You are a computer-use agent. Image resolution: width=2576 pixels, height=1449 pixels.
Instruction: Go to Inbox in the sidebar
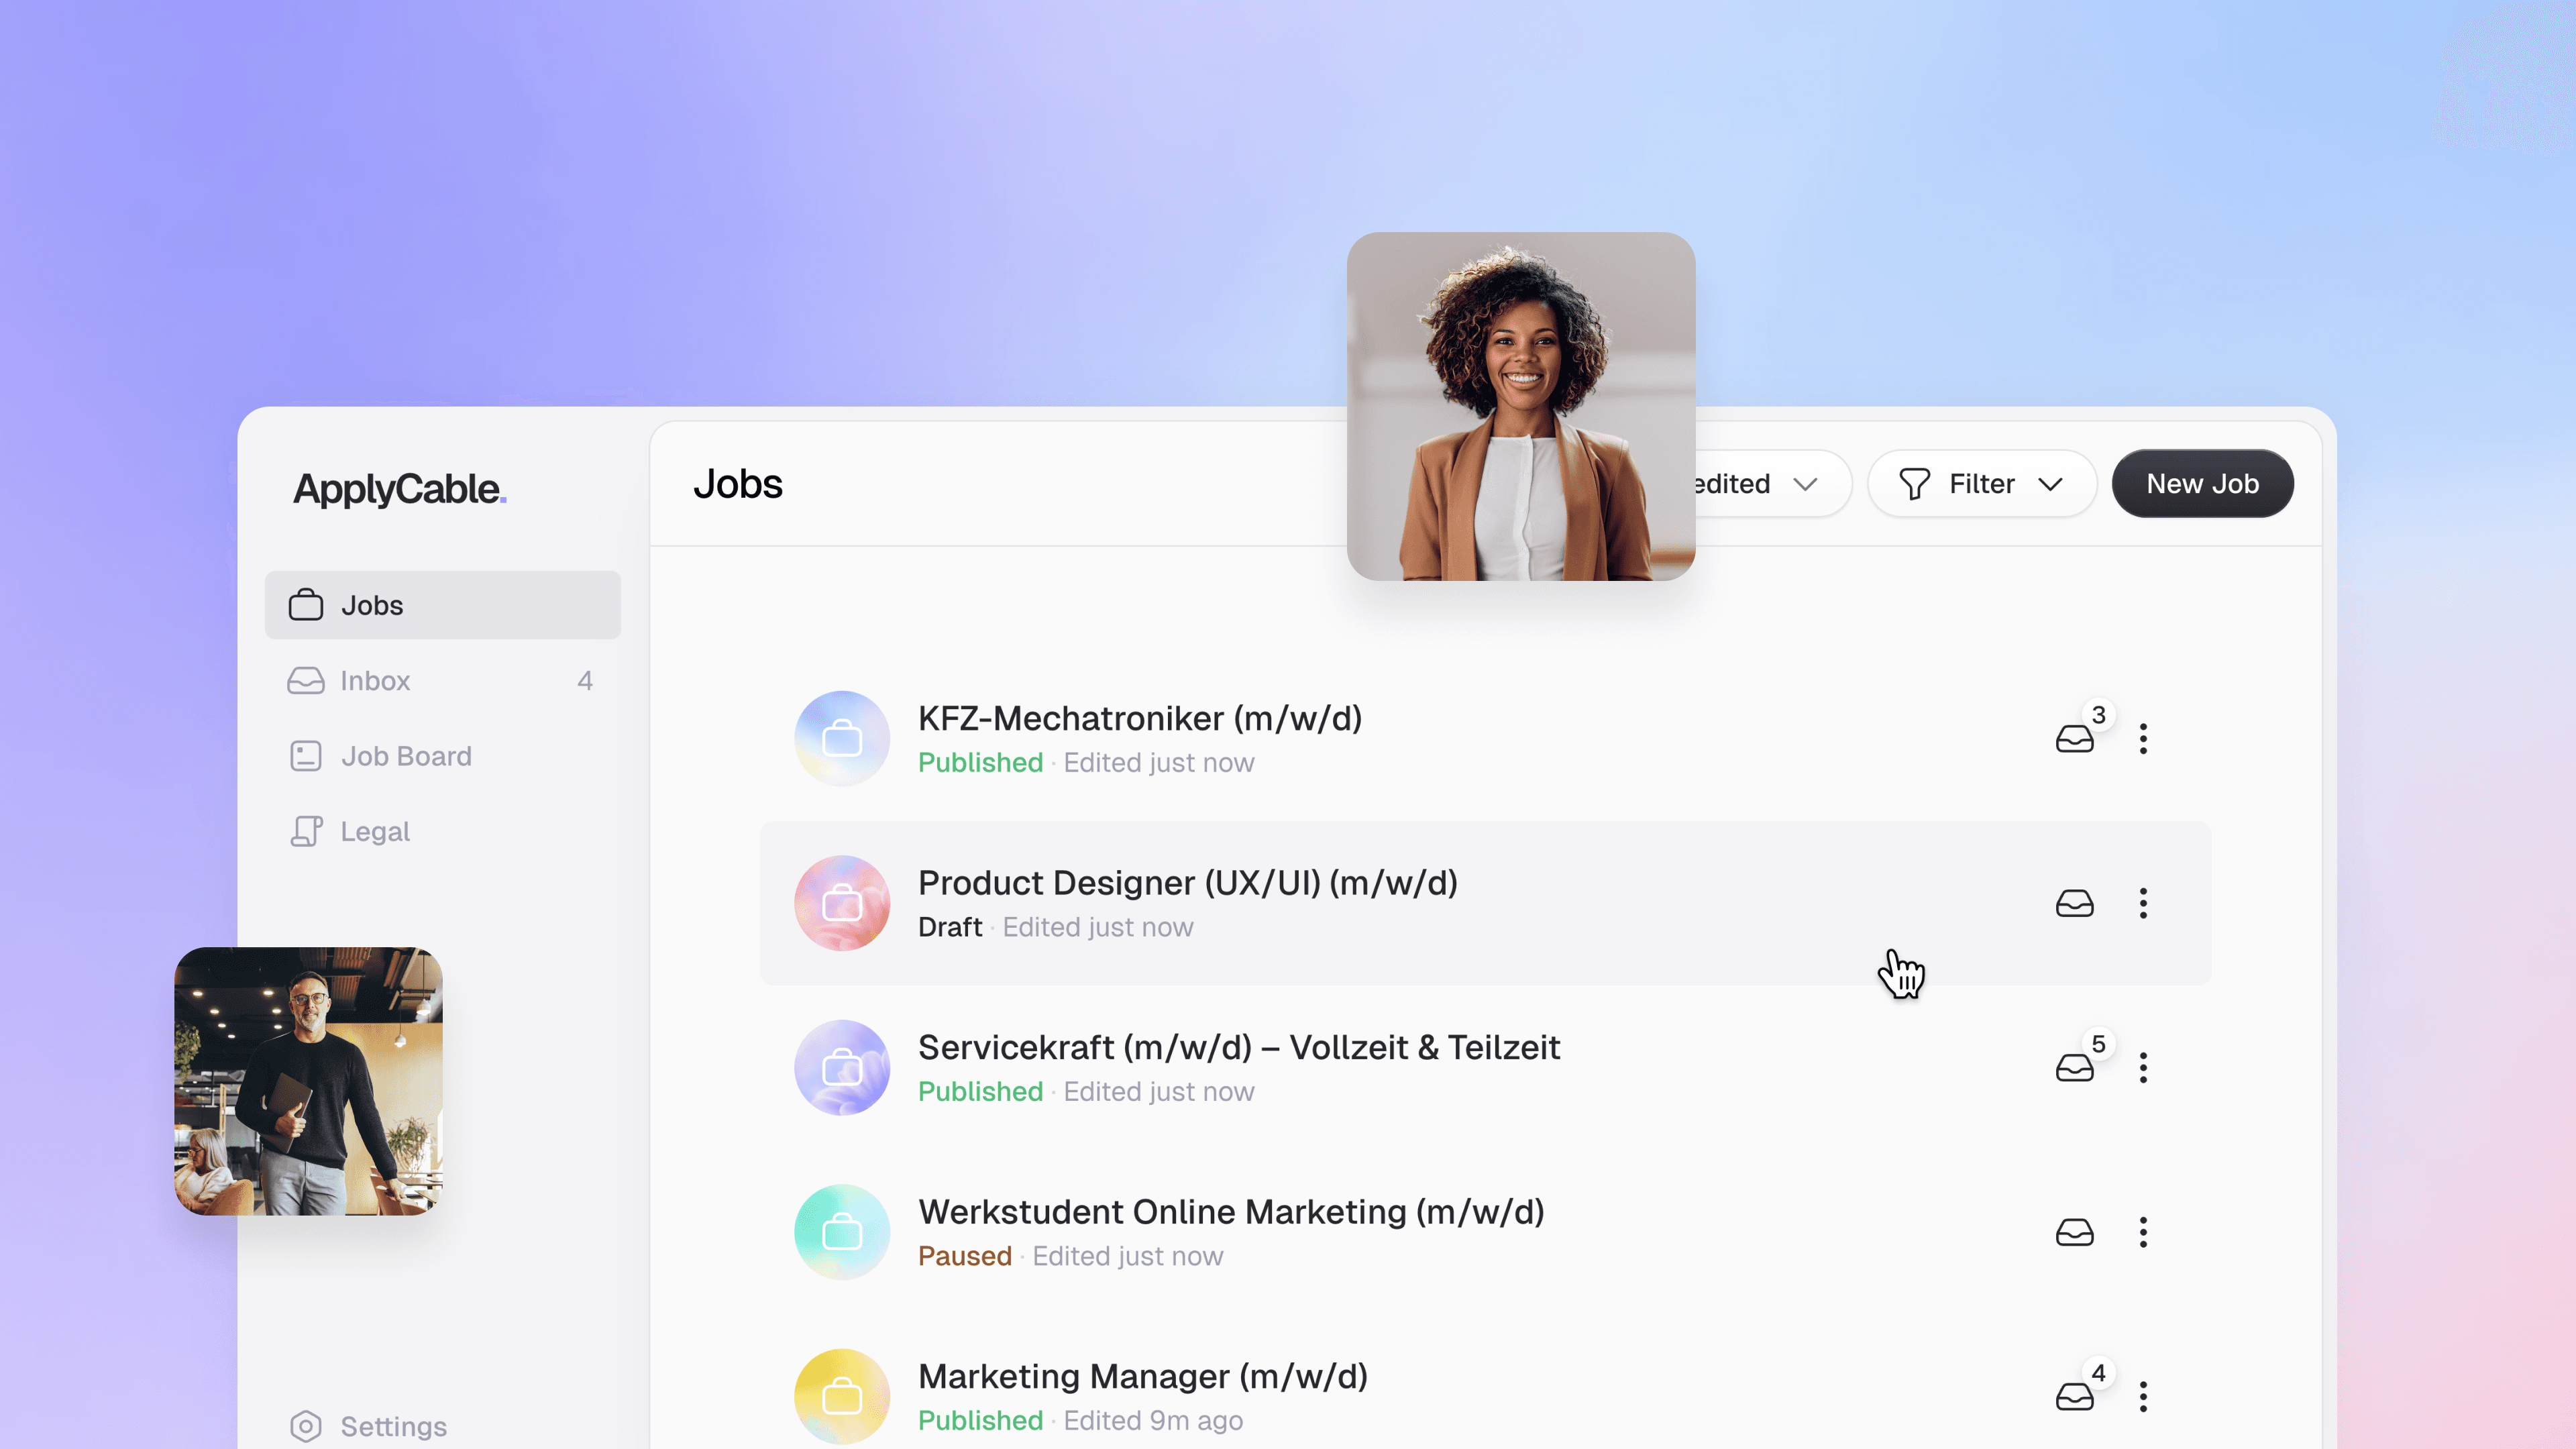[443, 681]
